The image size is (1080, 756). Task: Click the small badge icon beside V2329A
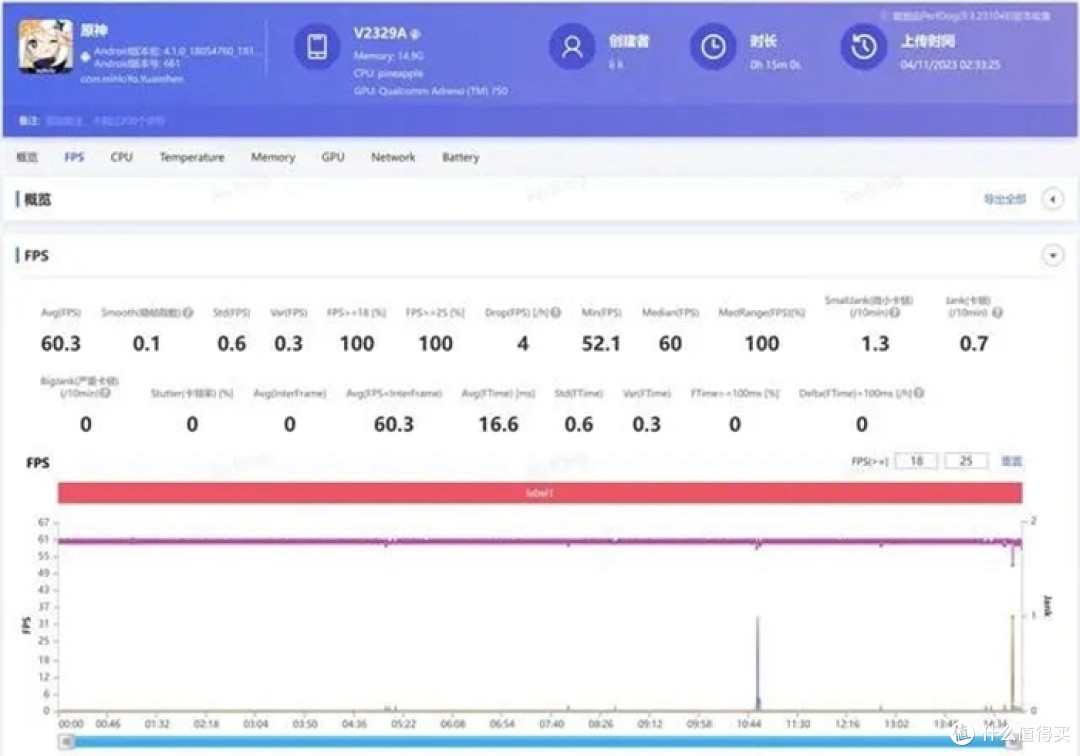[415, 34]
